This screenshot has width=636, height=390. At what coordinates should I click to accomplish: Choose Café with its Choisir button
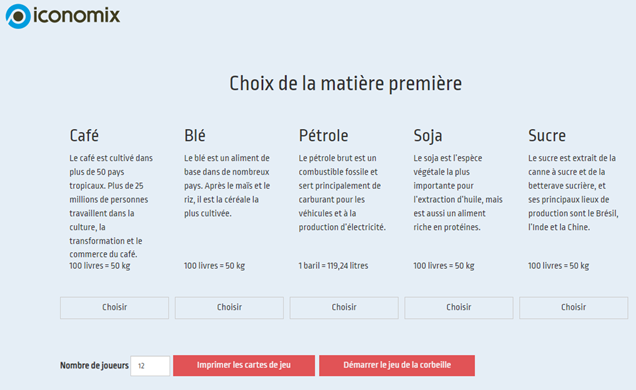pyautogui.click(x=114, y=308)
